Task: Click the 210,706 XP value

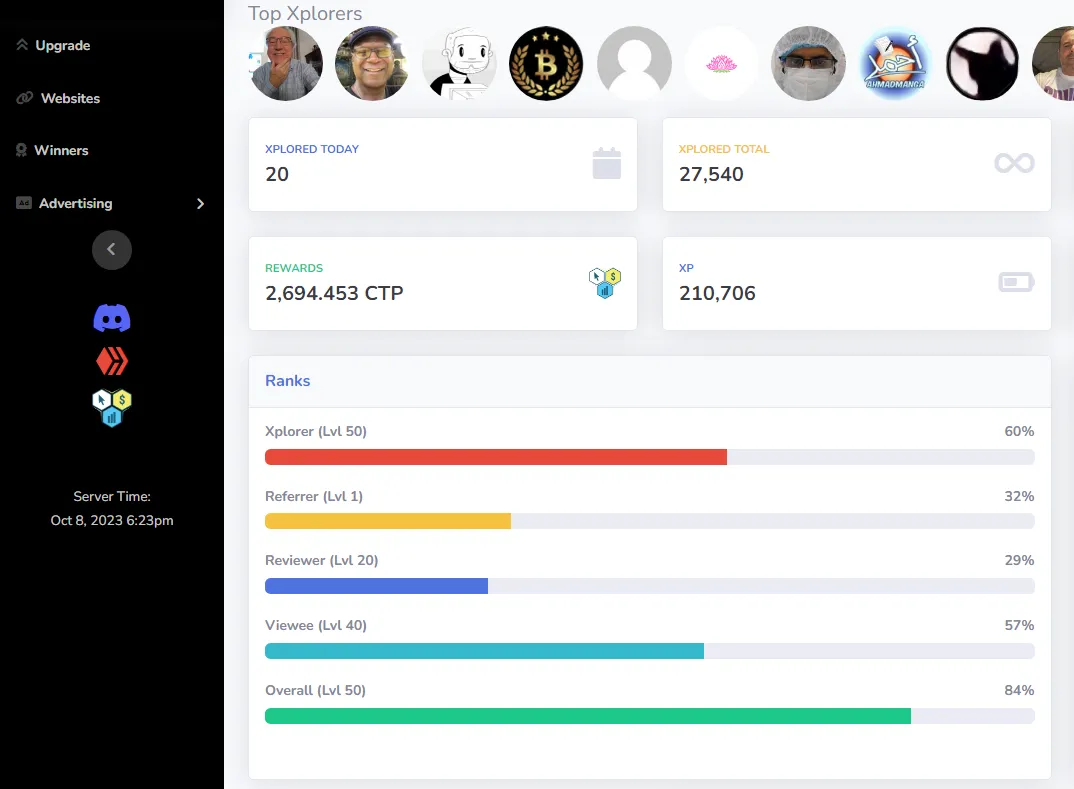Action: click(717, 293)
